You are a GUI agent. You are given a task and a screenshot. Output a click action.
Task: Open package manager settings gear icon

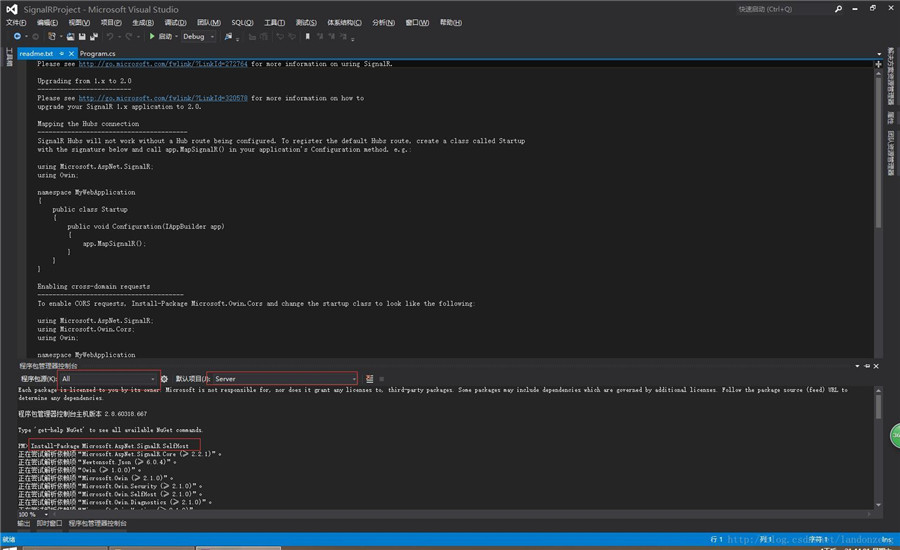click(x=165, y=379)
